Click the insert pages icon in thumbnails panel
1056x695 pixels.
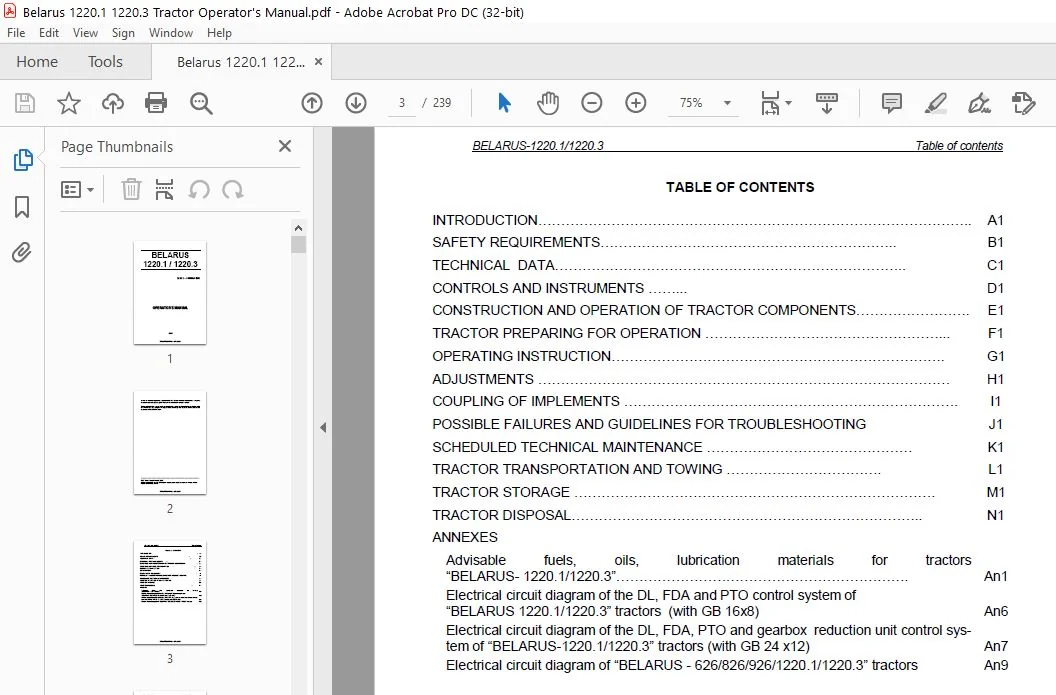coord(164,189)
